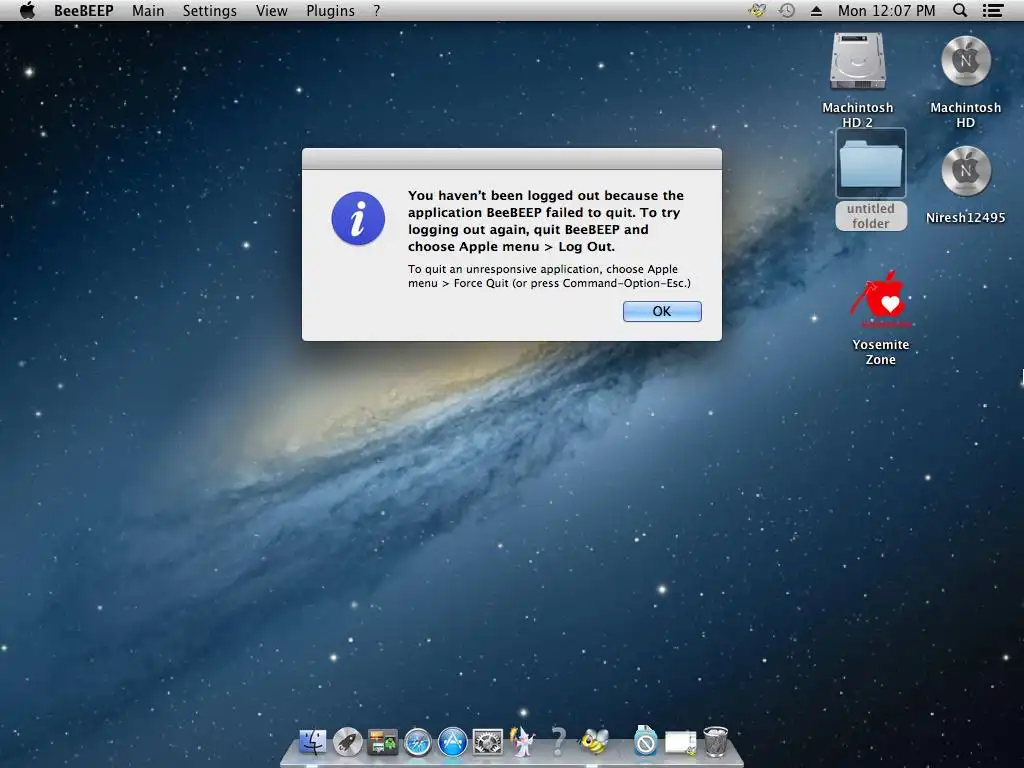
Task: Open Notification Center list icon
Action: point(993,10)
